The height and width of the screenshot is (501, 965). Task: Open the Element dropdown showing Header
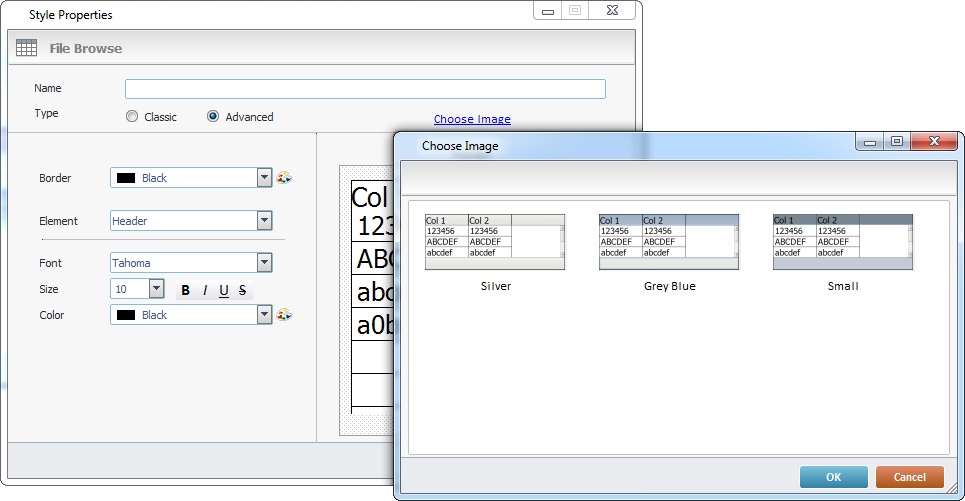click(x=264, y=221)
